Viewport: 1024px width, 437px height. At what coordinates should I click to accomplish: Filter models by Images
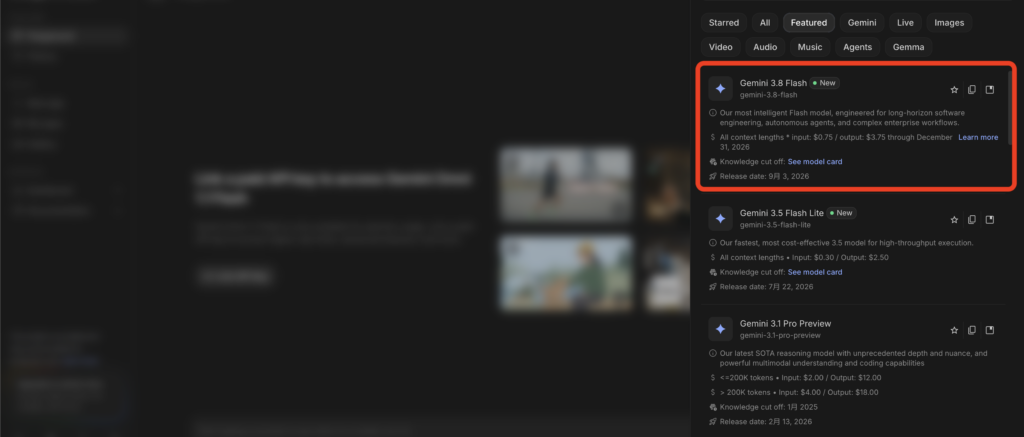tap(949, 23)
